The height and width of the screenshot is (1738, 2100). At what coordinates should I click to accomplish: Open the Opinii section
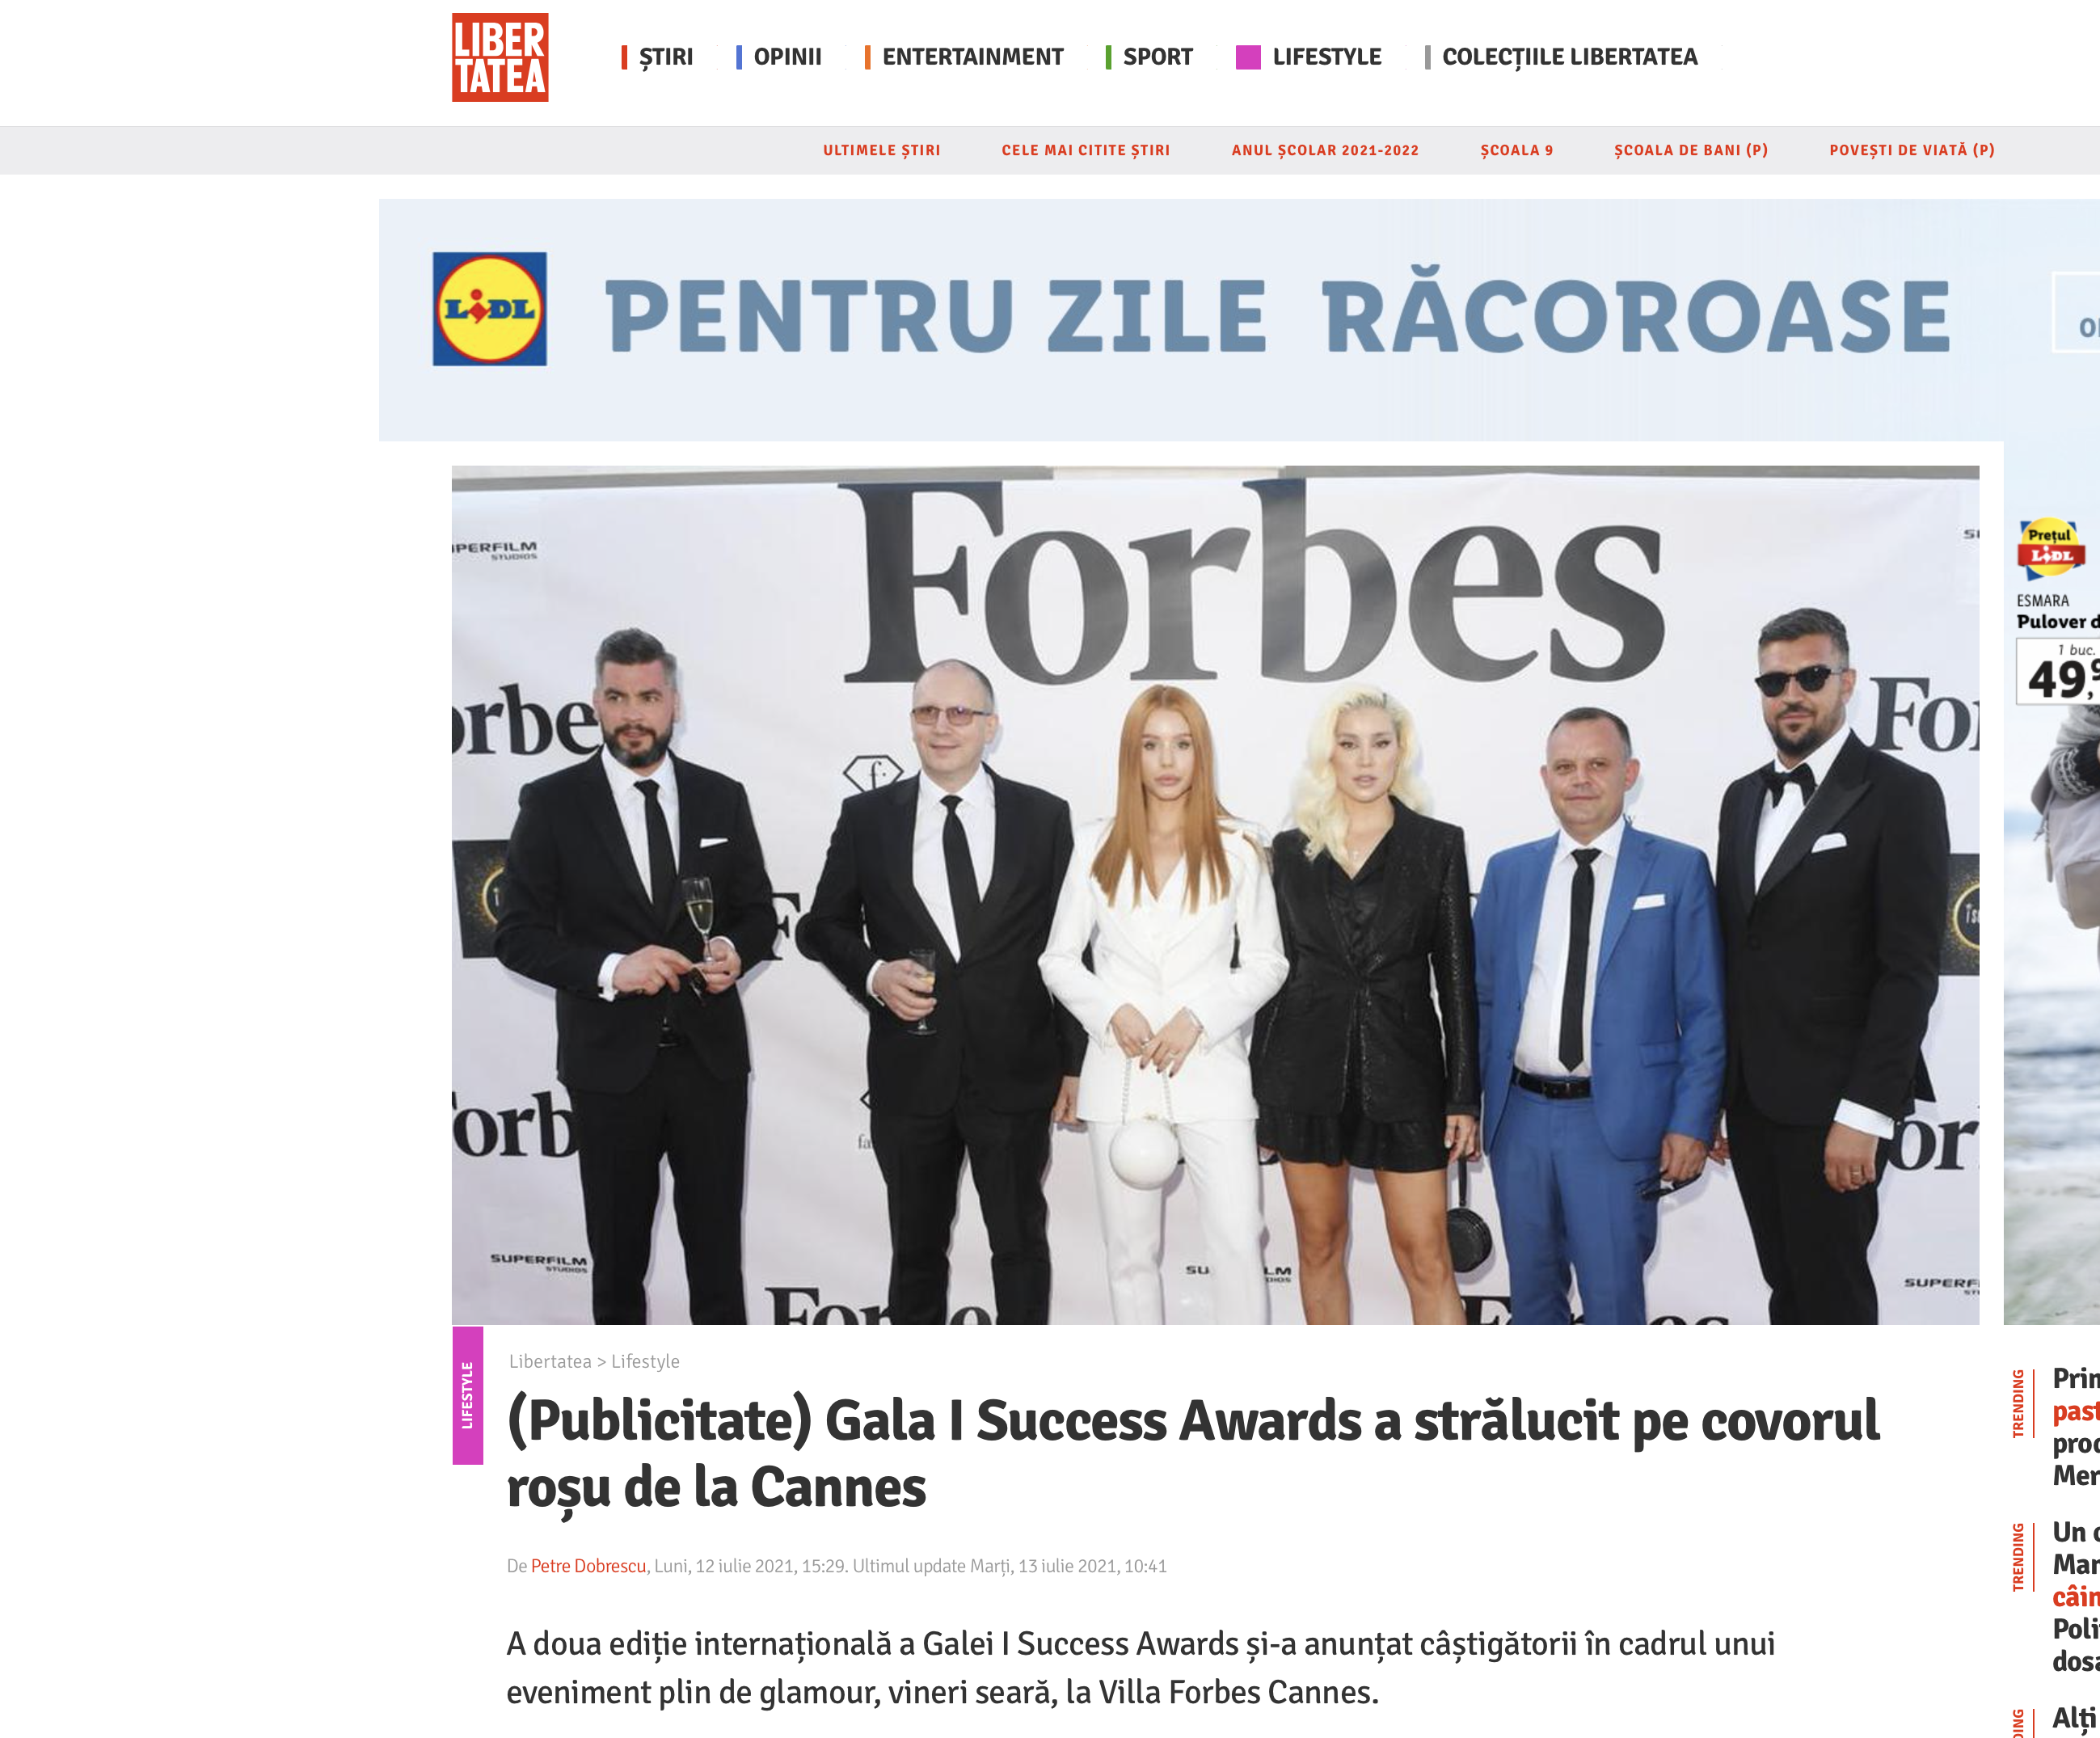(x=788, y=57)
